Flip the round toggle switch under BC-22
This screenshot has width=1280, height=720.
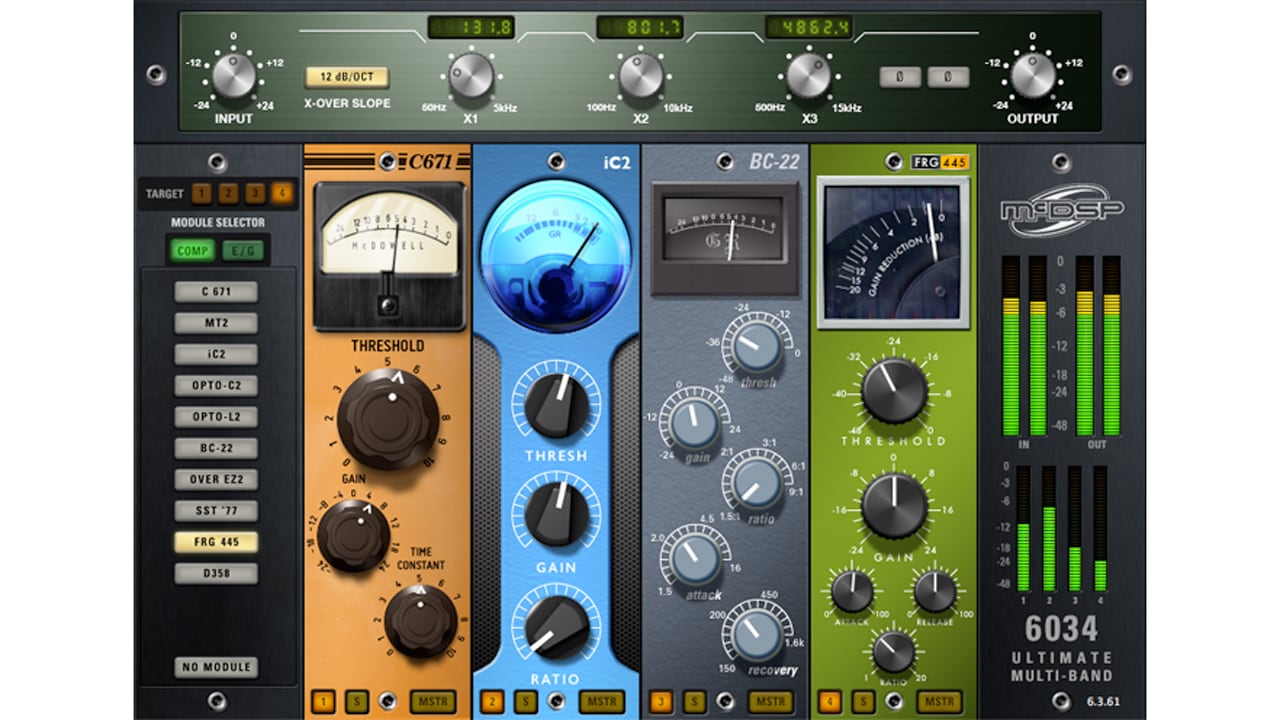[726, 701]
